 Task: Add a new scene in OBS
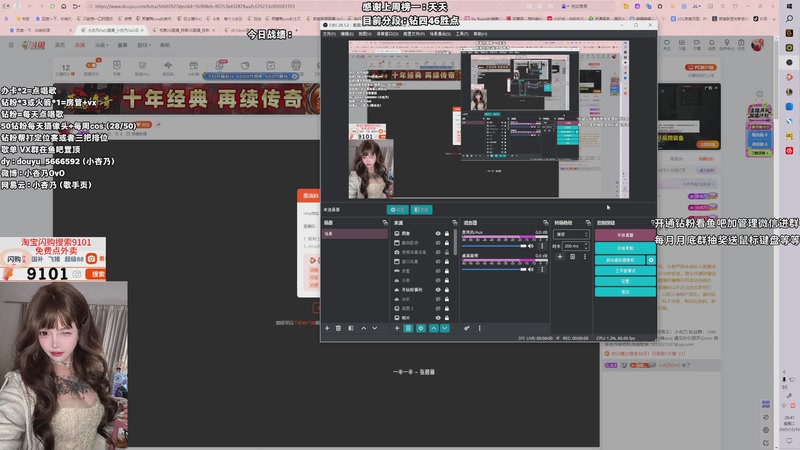pos(327,328)
